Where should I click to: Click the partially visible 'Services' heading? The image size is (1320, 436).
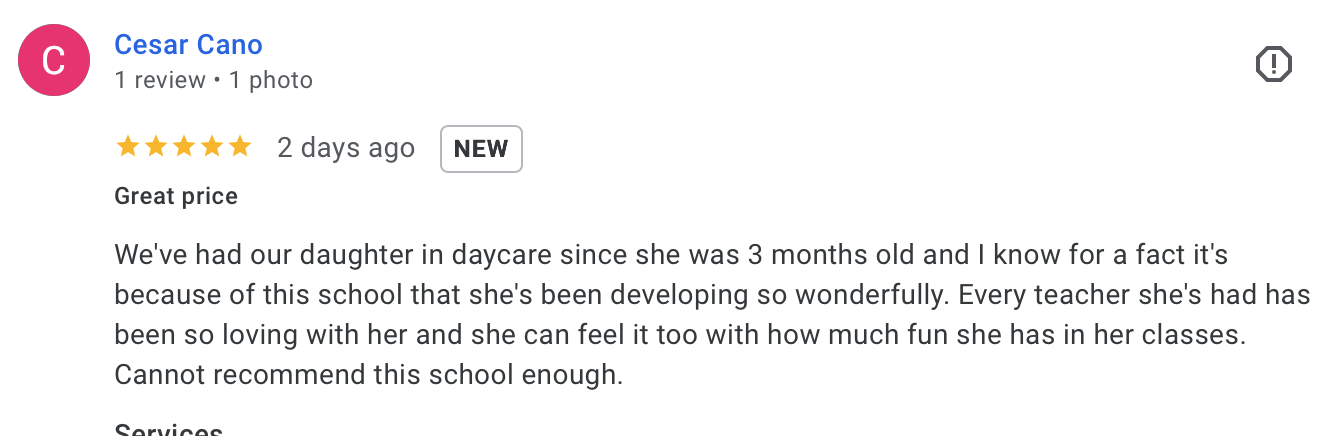[169, 429]
